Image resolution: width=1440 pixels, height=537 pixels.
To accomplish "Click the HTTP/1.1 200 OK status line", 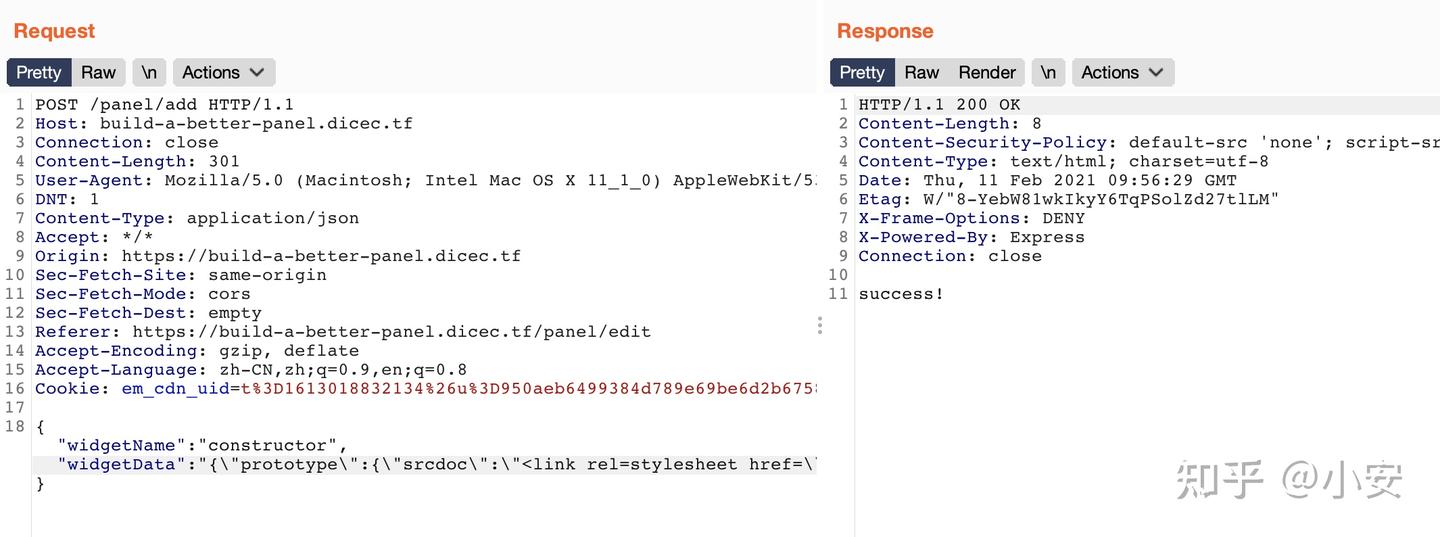I will tap(939, 104).
